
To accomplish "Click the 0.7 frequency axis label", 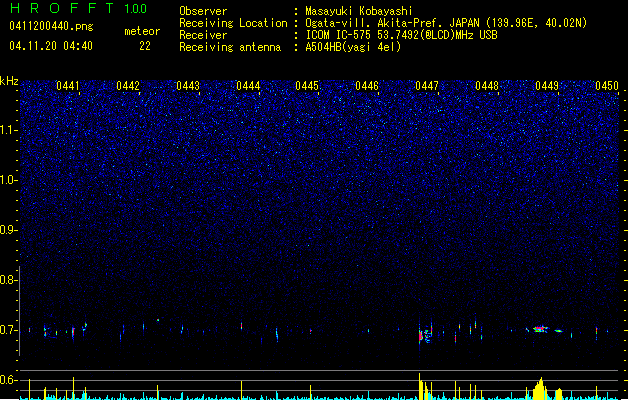I will point(8,330).
